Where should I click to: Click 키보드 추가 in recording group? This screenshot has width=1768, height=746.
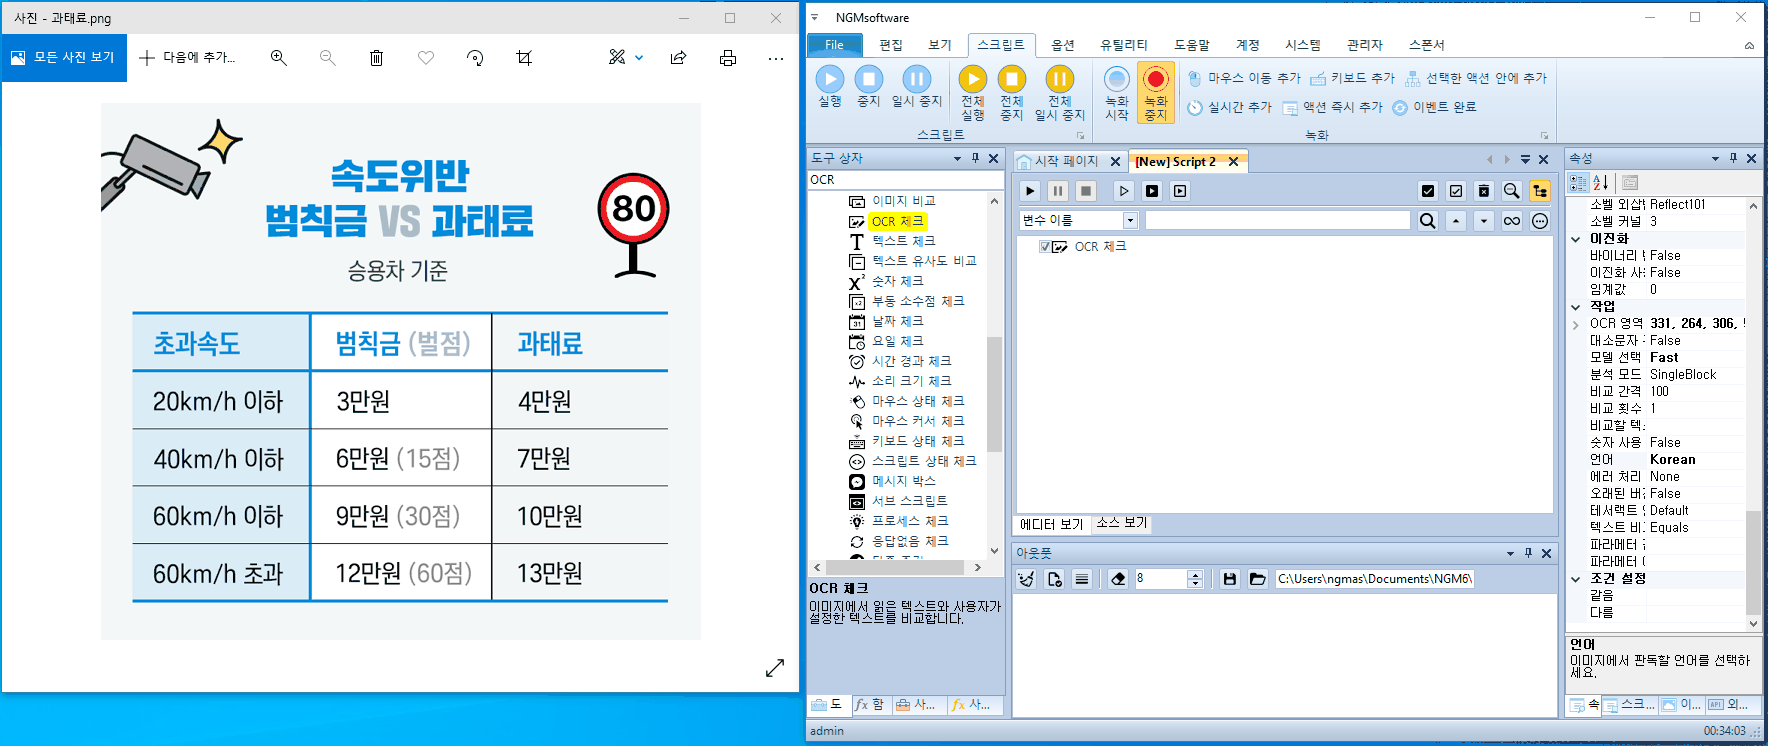click(1352, 78)
